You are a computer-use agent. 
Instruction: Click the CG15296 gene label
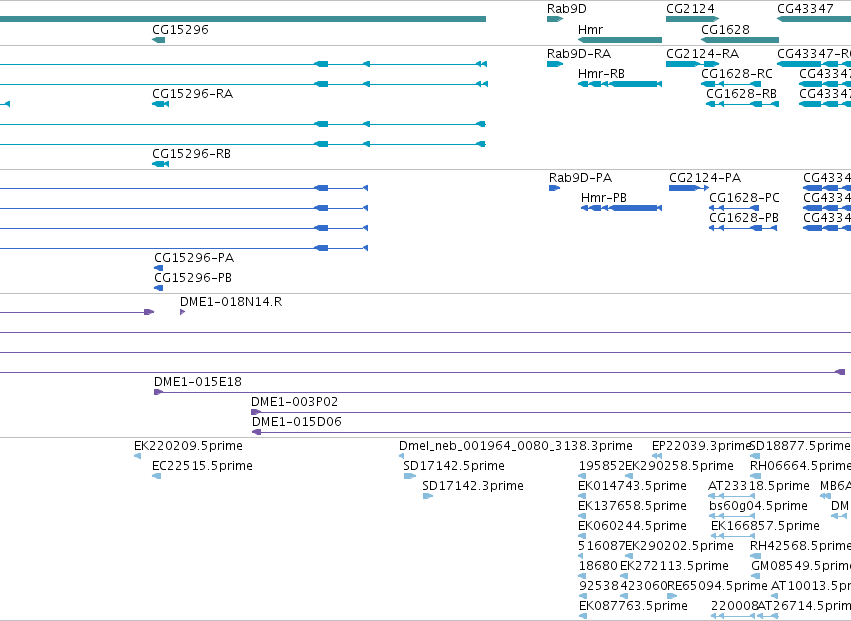click(x=180, y=29)
